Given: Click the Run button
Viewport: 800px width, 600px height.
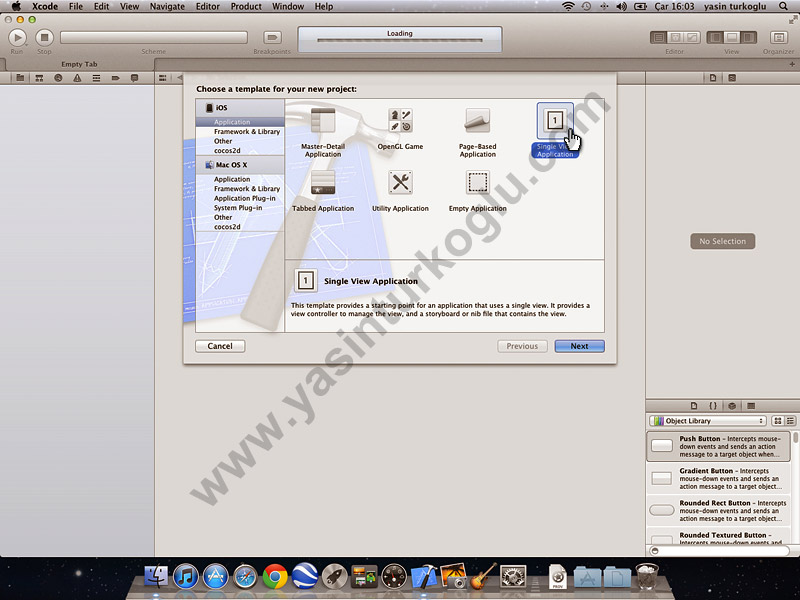Looking at the screenshot, I should pos(17,37).
